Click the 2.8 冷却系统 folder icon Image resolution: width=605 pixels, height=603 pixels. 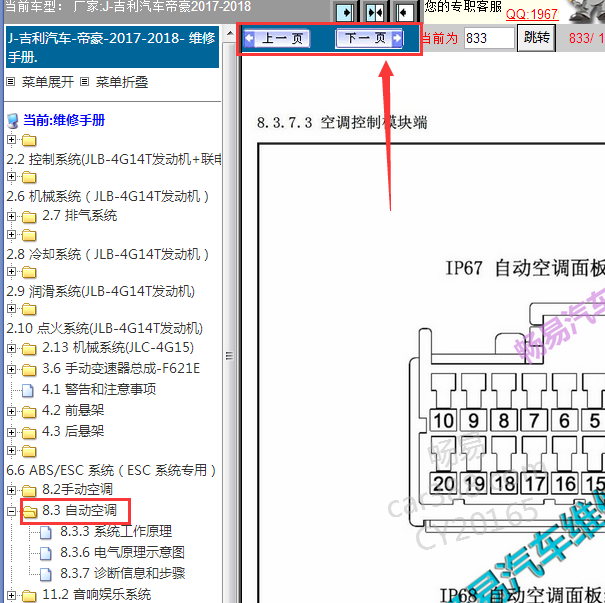(29, 235)
